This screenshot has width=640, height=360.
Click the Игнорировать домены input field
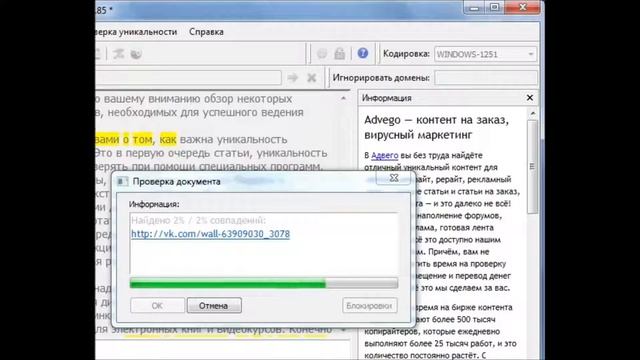coord(486,78)
